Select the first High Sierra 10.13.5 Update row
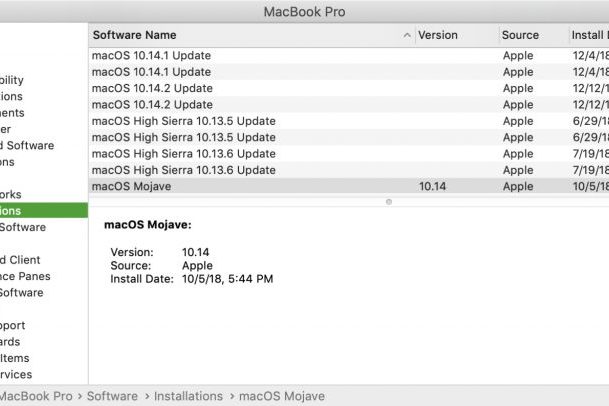 click(250, 121)
